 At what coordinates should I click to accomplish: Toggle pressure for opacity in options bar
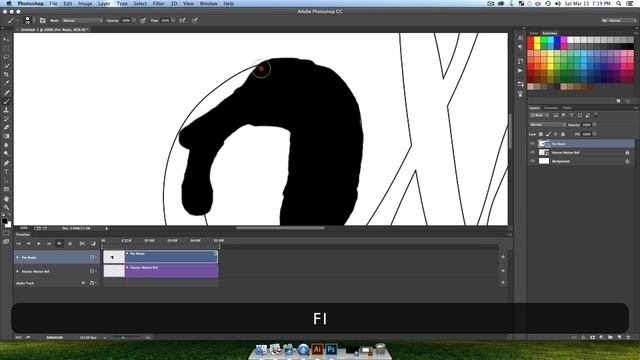tap(143, 20)
